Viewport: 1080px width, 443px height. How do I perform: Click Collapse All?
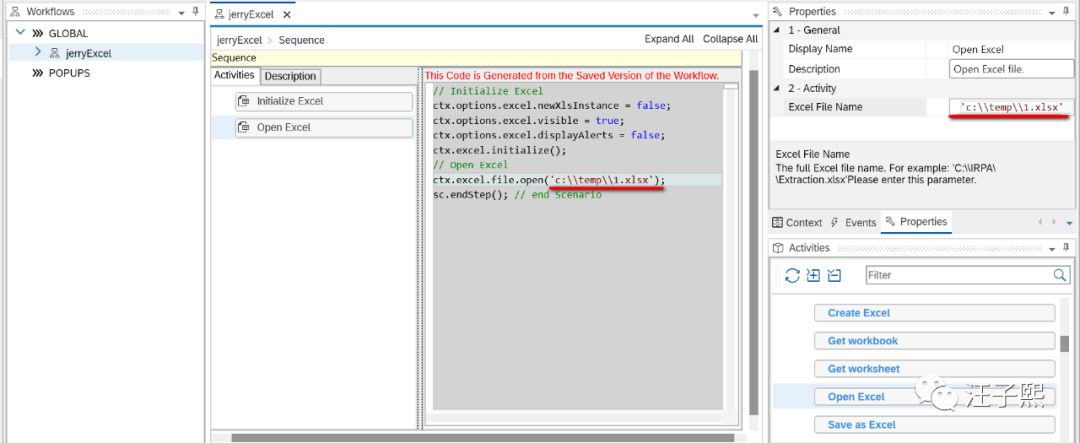[x=730, y=39]
